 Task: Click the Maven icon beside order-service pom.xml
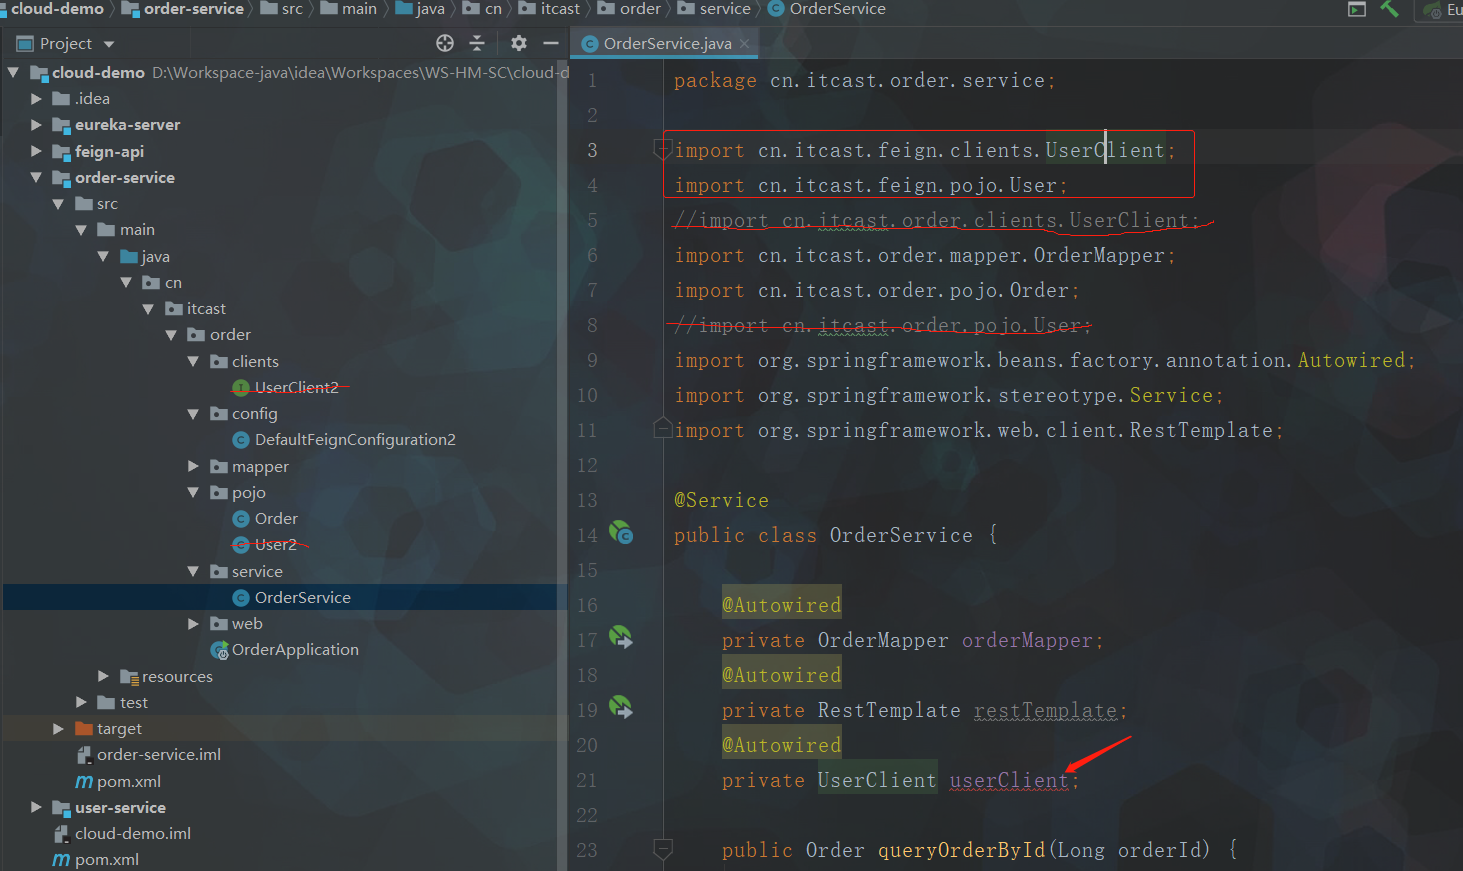(84, 782)
